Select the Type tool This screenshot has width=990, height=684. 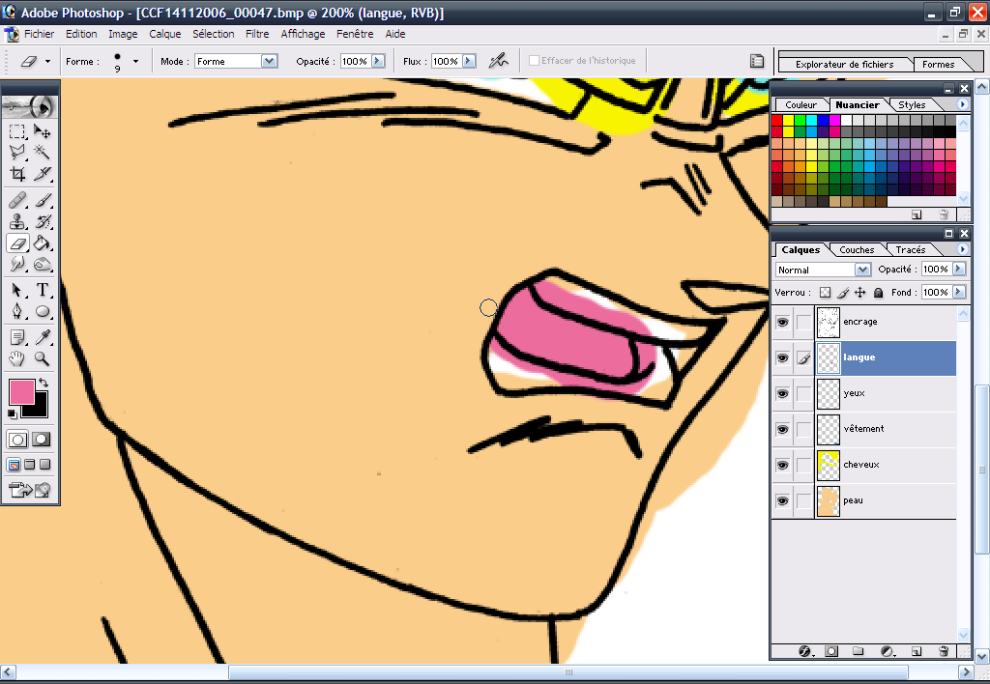tap(42, 291)
